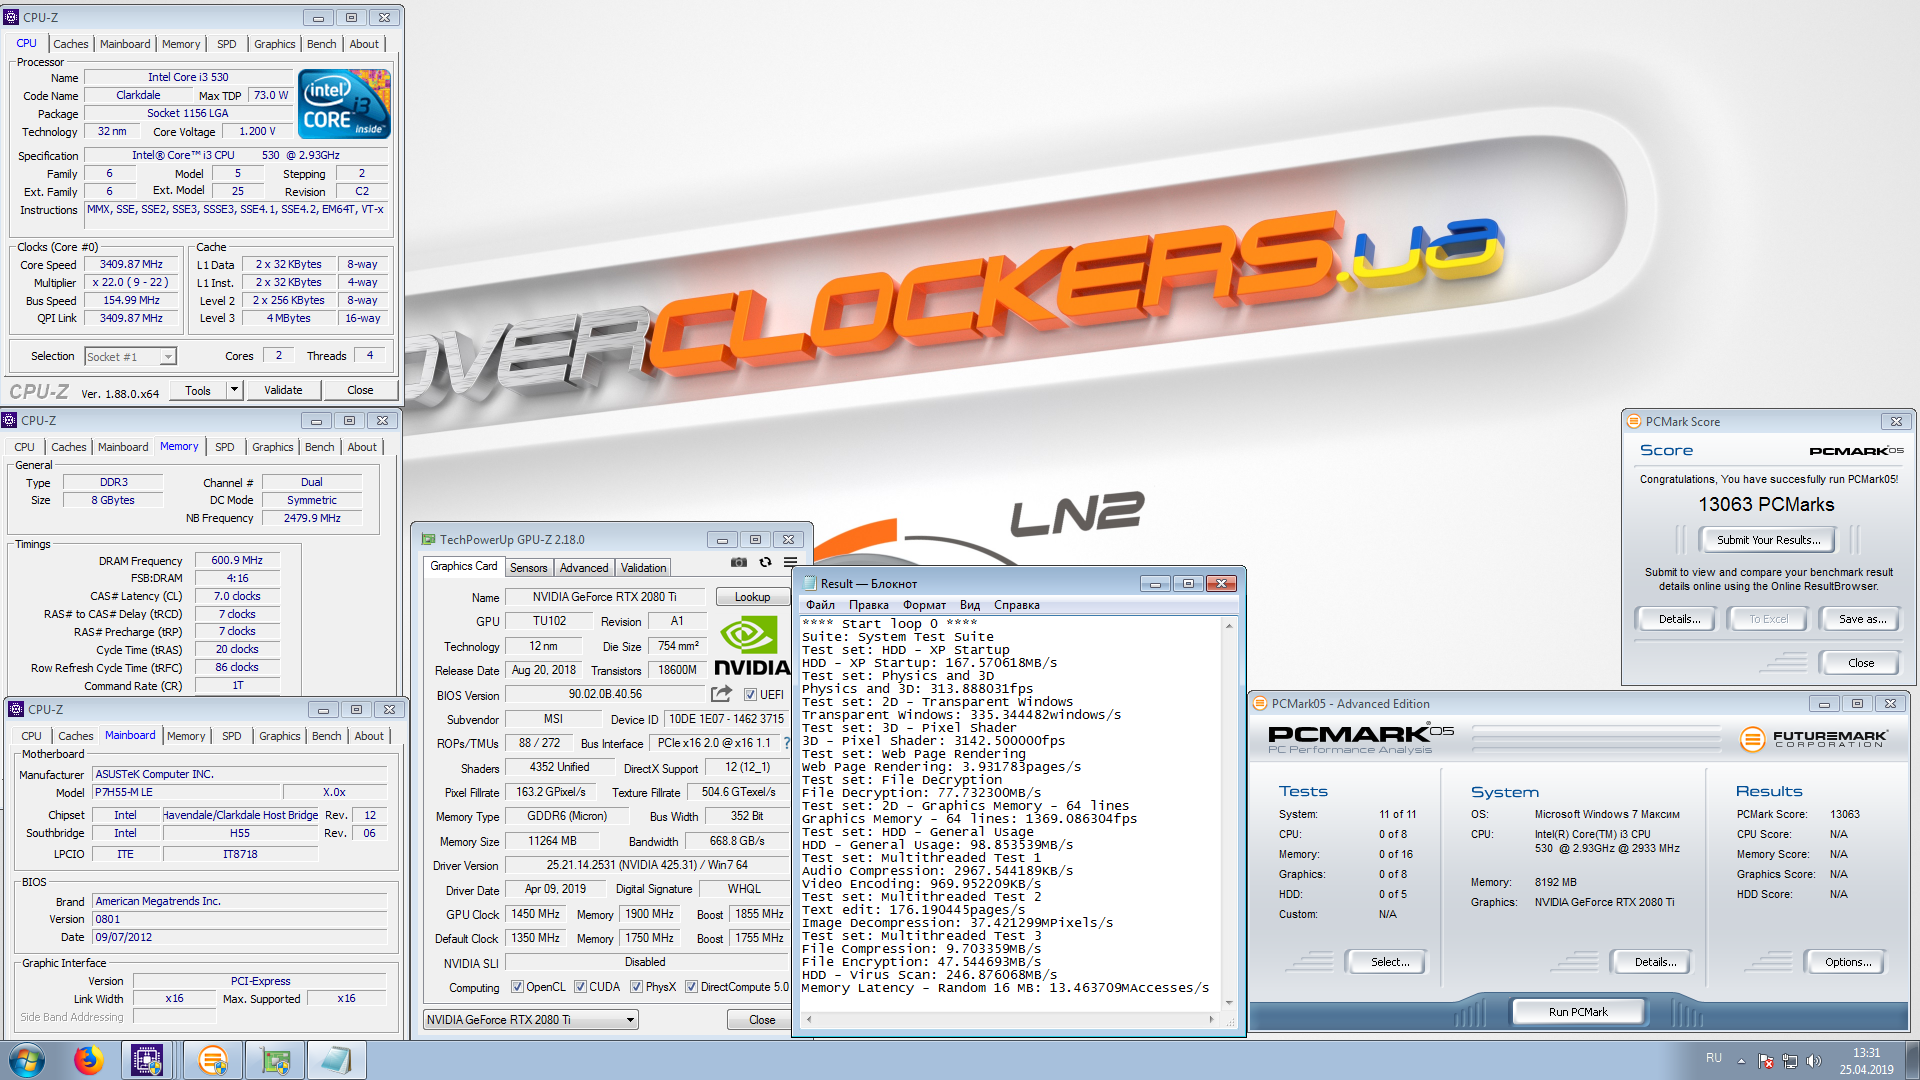Image resolution: width=1920 pixels, height=1080 pixels.
Task: Open the Validation tab in GPU-Z
Action: coord(643,567)
